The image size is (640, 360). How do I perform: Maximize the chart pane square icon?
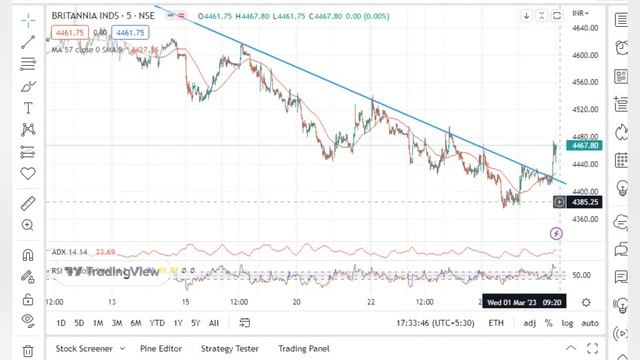(556, 16)
